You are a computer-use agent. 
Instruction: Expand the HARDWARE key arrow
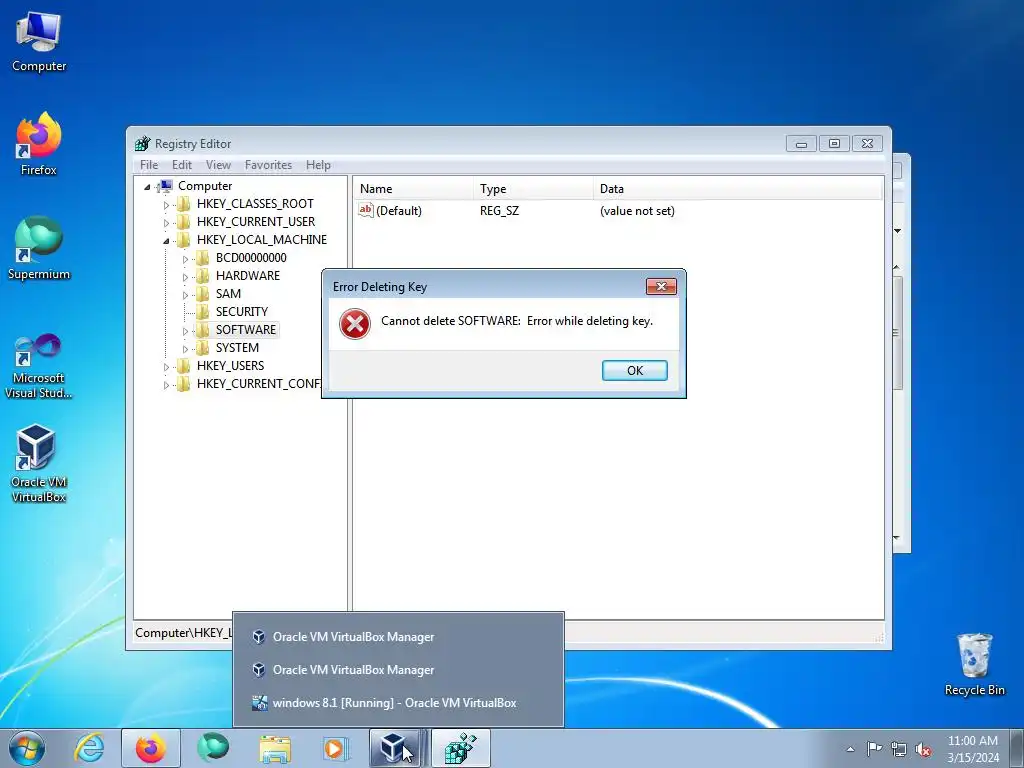(185, 276)
